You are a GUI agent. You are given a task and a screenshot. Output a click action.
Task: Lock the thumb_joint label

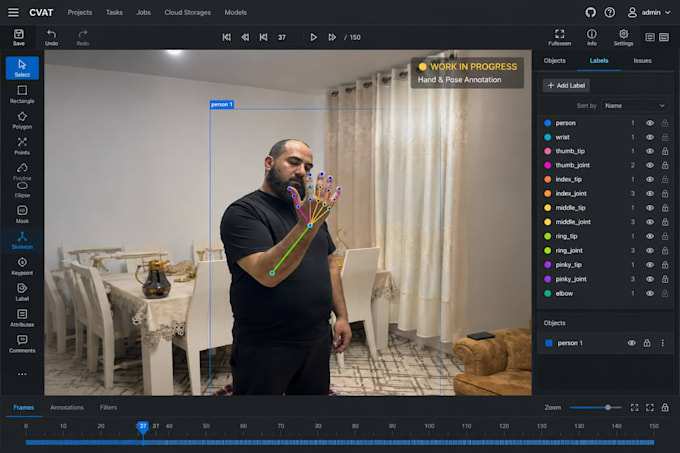pyautogui.click(x=665, y=165)
